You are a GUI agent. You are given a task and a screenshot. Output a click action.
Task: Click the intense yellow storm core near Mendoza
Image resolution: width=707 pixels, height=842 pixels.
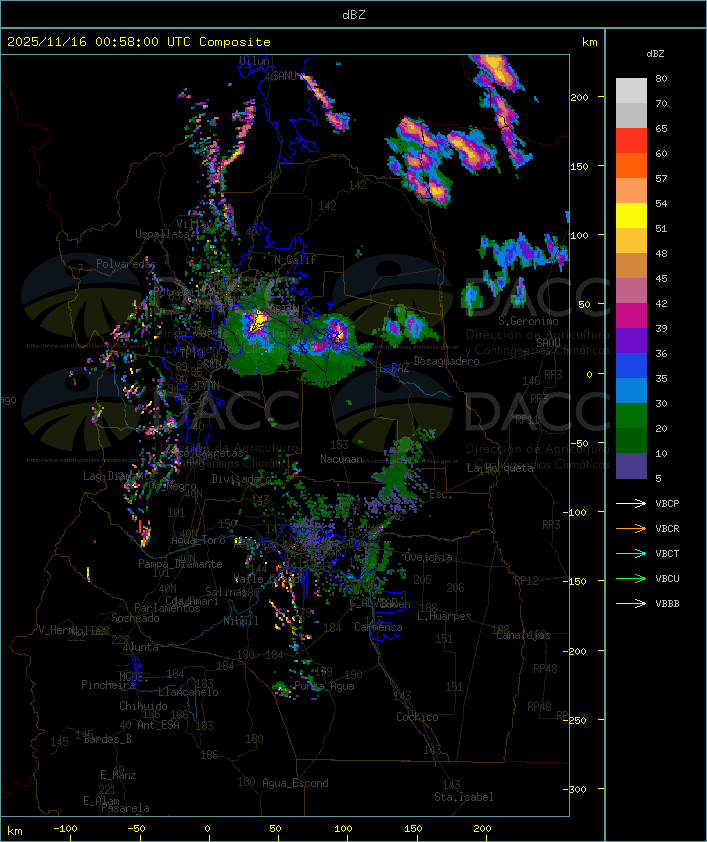[258, 320]
